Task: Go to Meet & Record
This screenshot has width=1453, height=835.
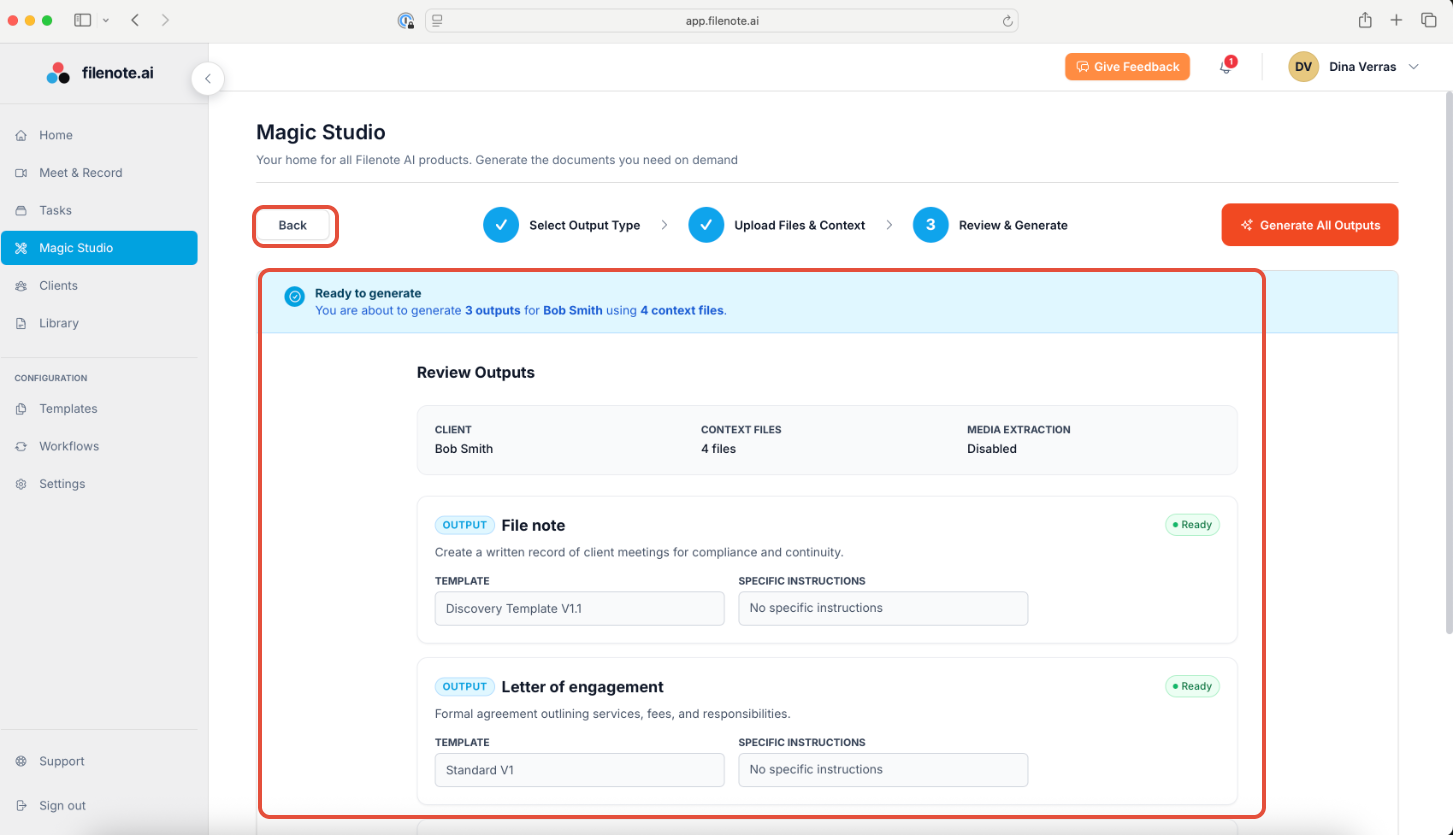Action: pyautogui.click(x=99, y=173)
